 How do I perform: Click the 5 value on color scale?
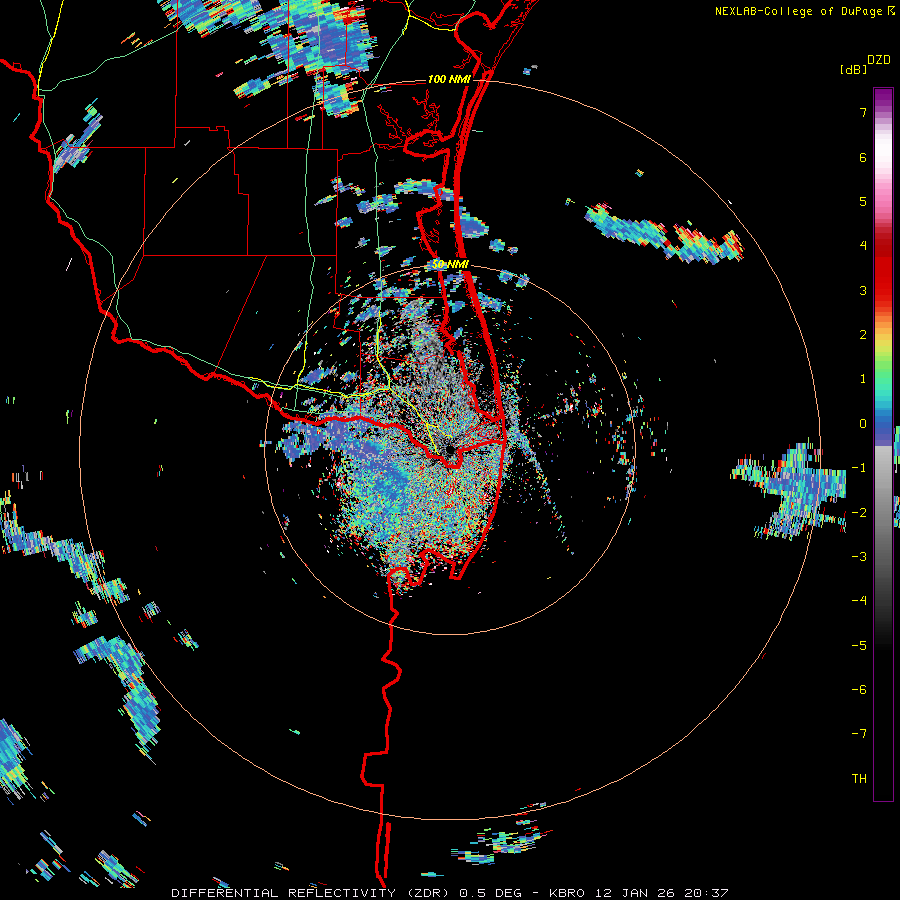863,201
